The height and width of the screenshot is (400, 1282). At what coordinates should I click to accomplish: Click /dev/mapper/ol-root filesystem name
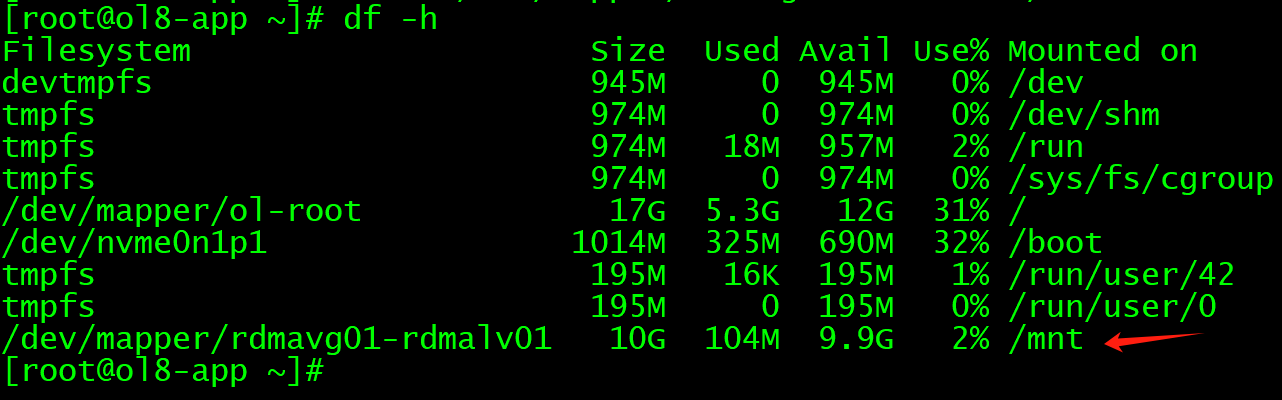[182, 211]
